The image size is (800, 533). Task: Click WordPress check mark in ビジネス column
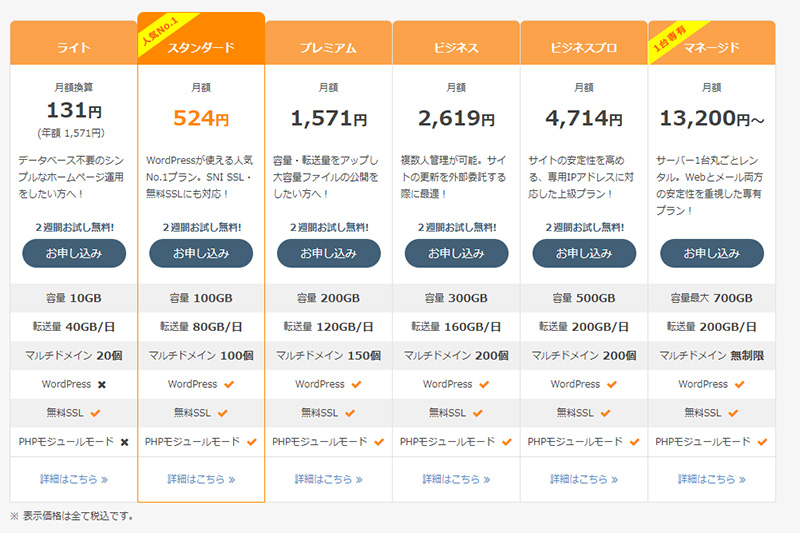coord(484,385)
